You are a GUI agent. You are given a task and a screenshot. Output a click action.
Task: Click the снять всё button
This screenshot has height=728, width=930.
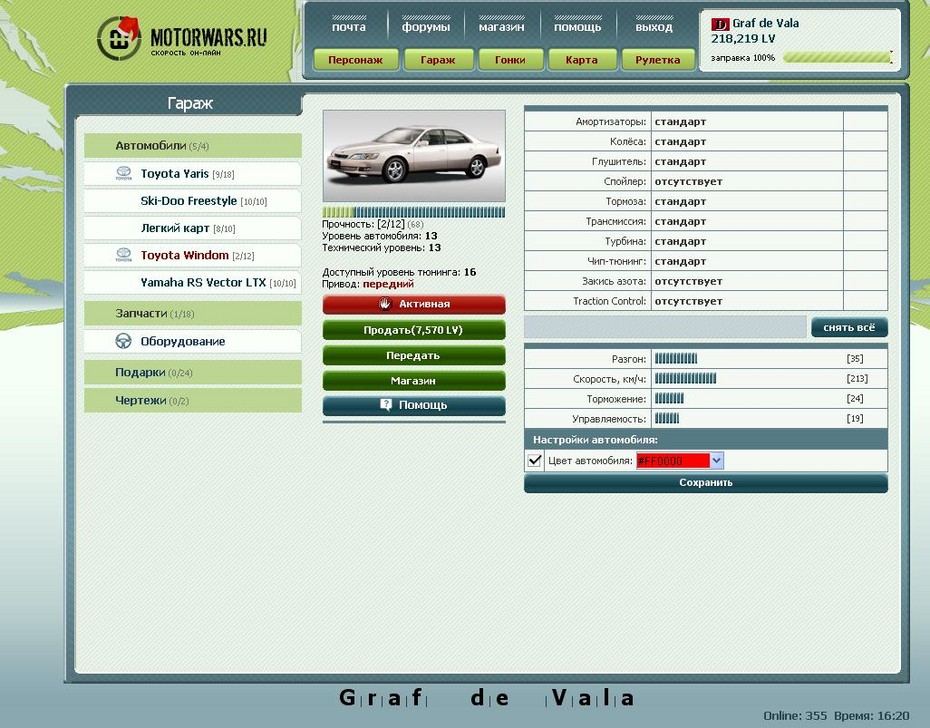[x=849, y=328]
